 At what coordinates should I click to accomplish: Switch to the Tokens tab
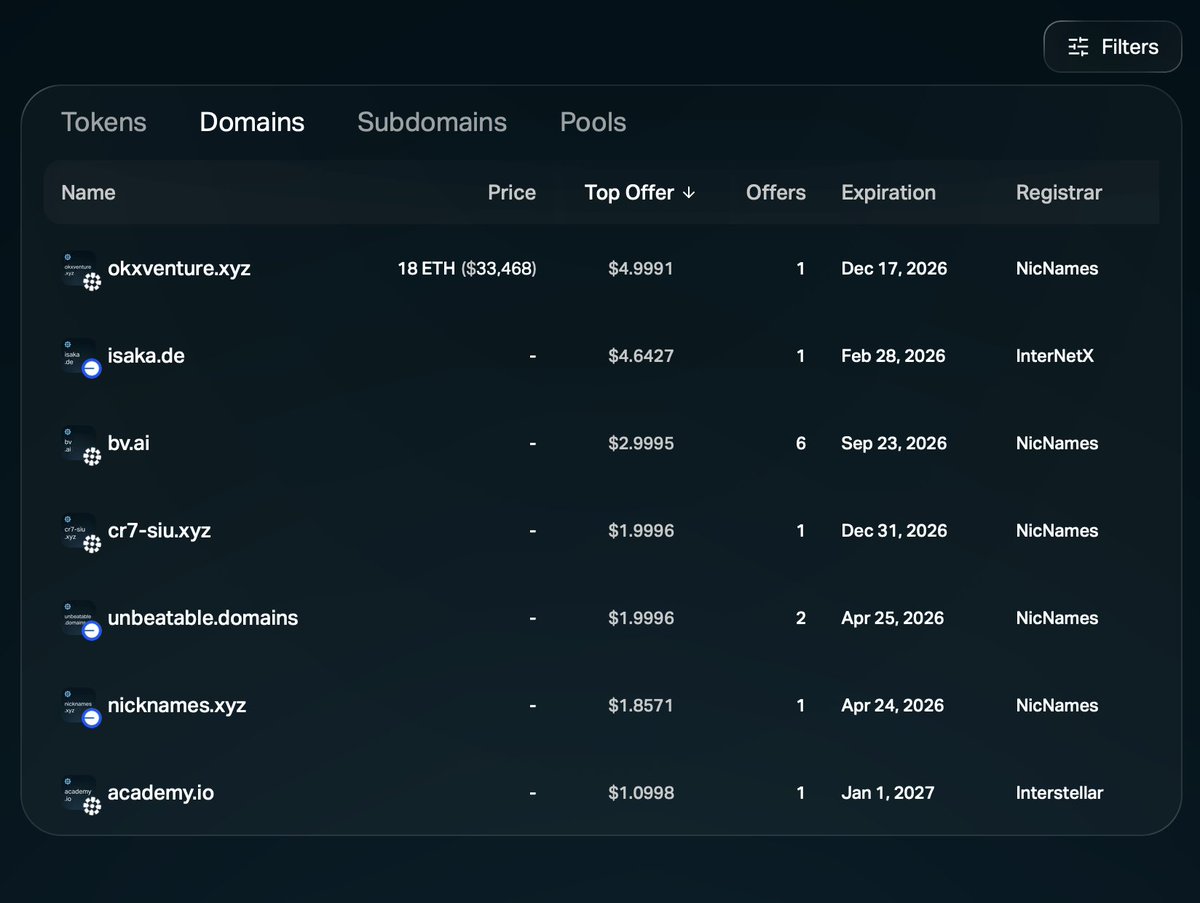click(x=104, y=122)
